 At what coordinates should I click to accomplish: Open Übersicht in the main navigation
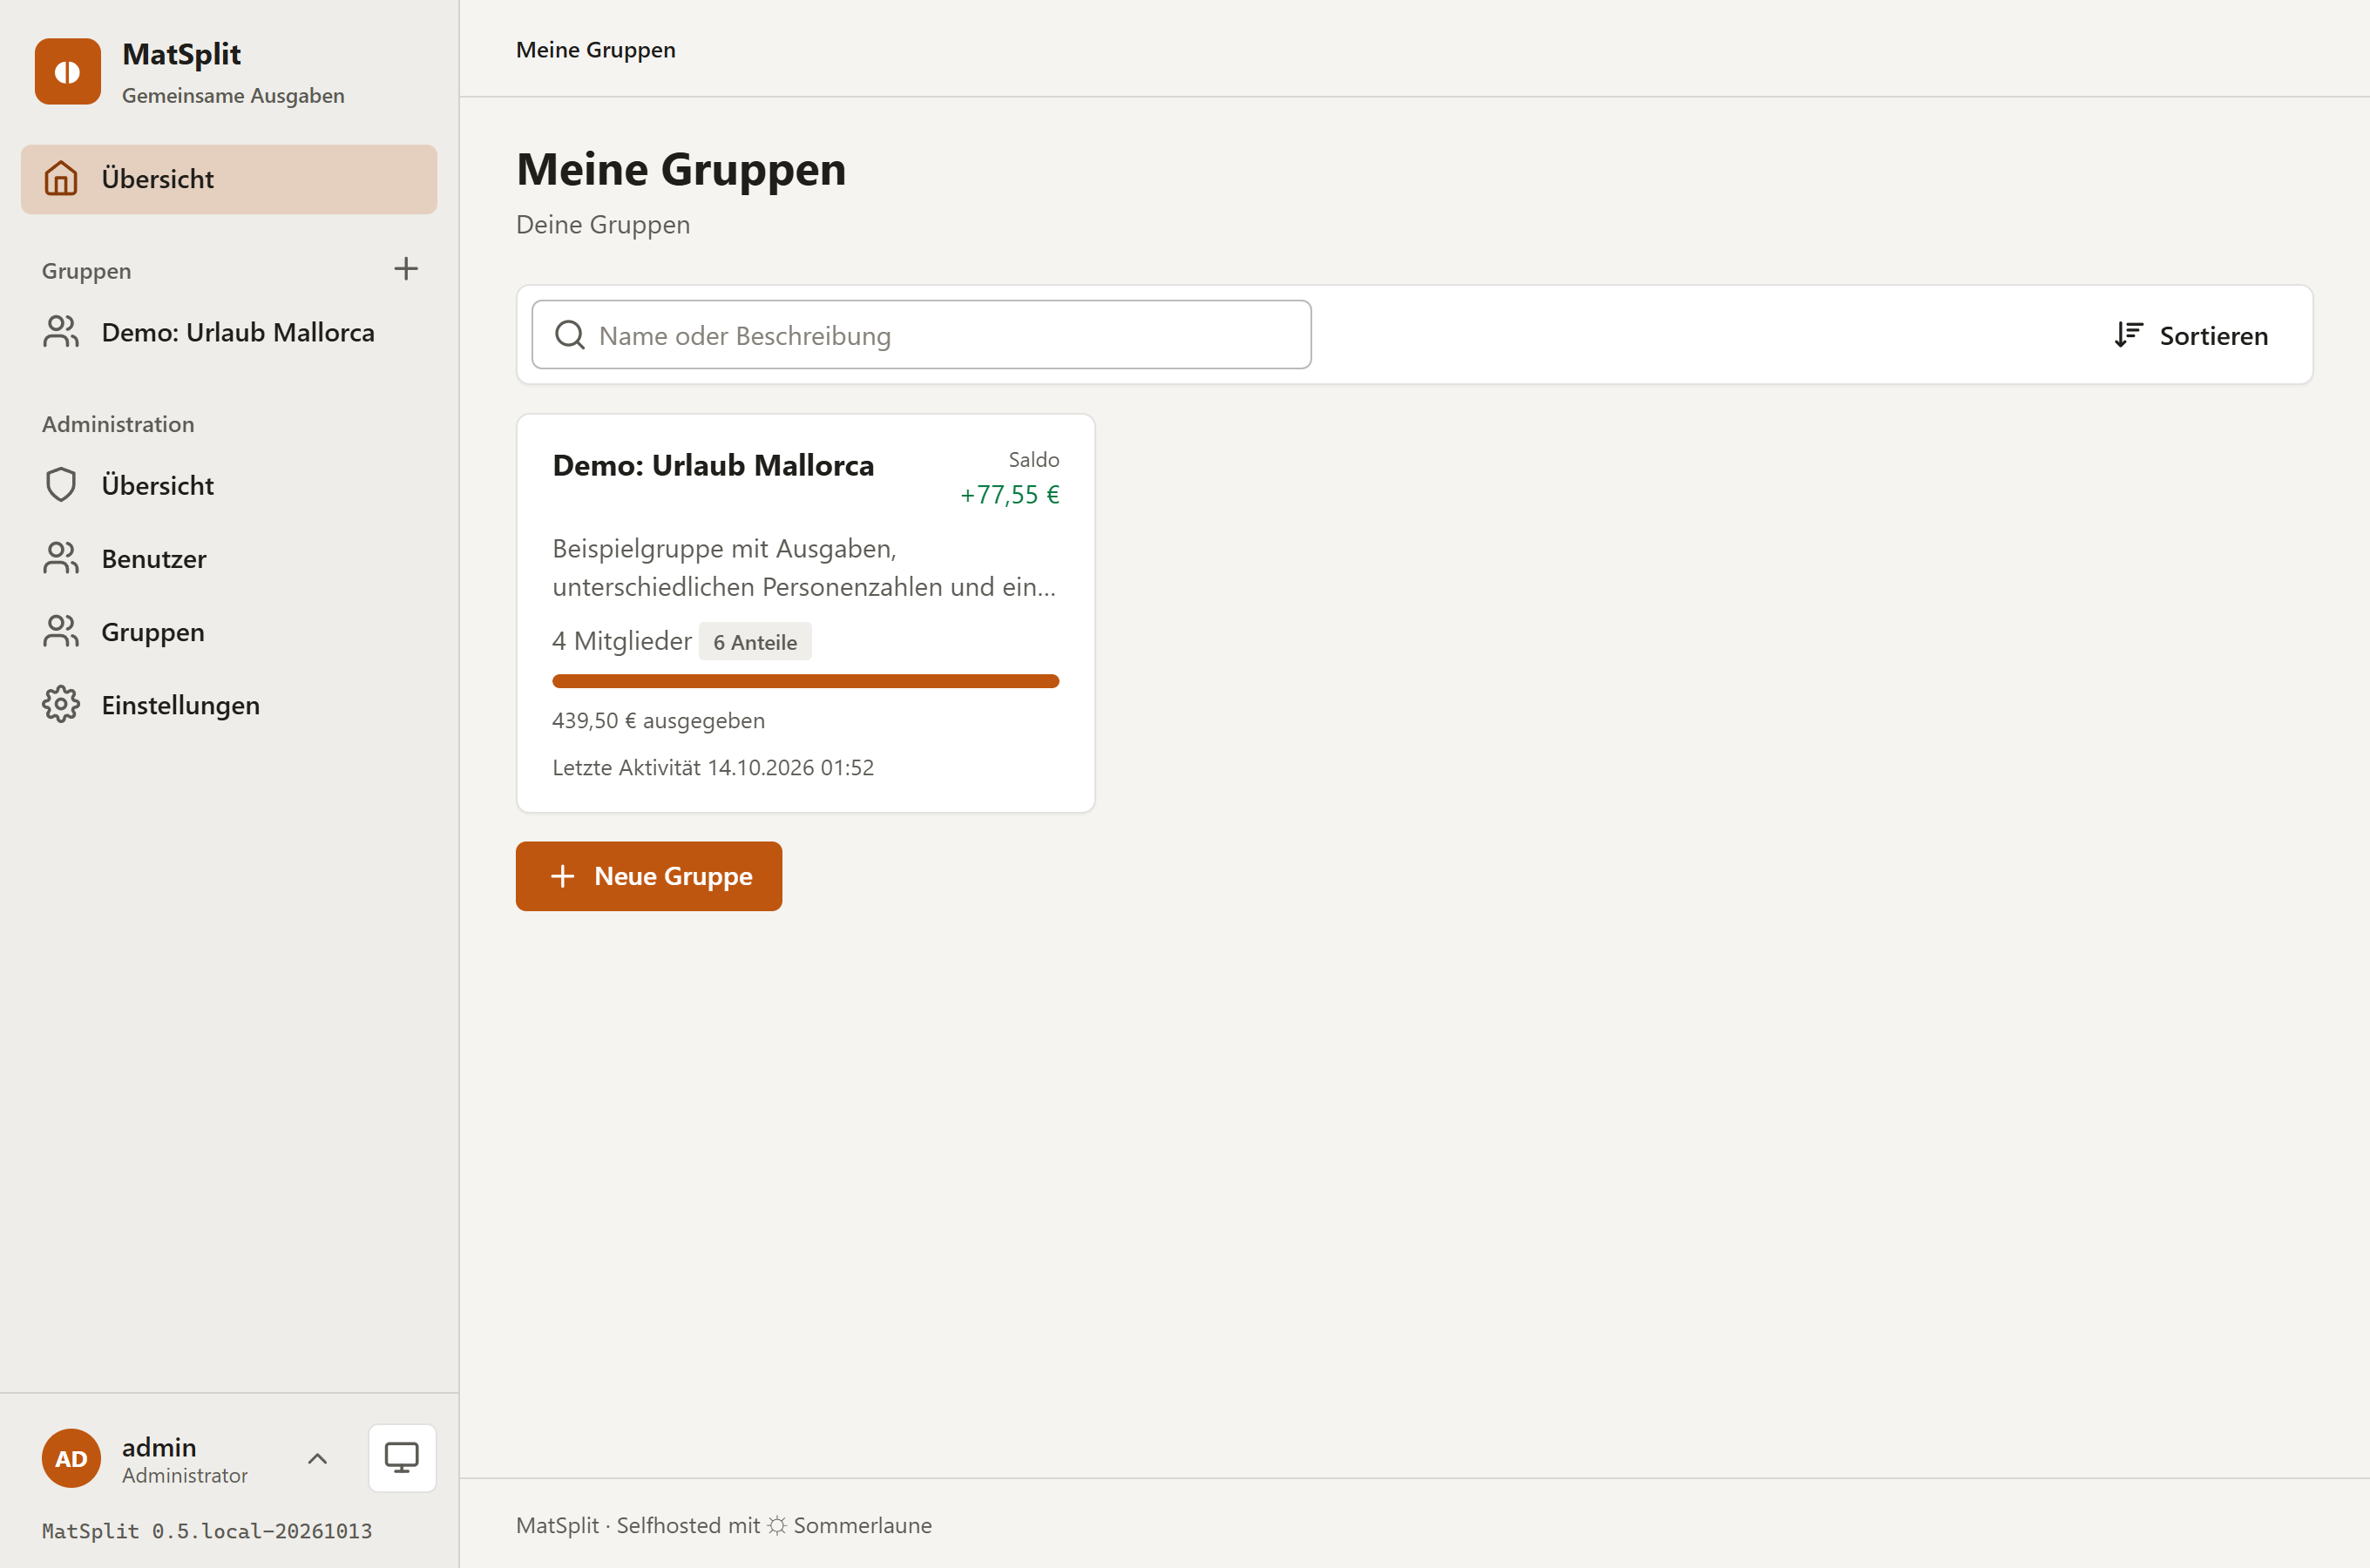tap(229, 179)
